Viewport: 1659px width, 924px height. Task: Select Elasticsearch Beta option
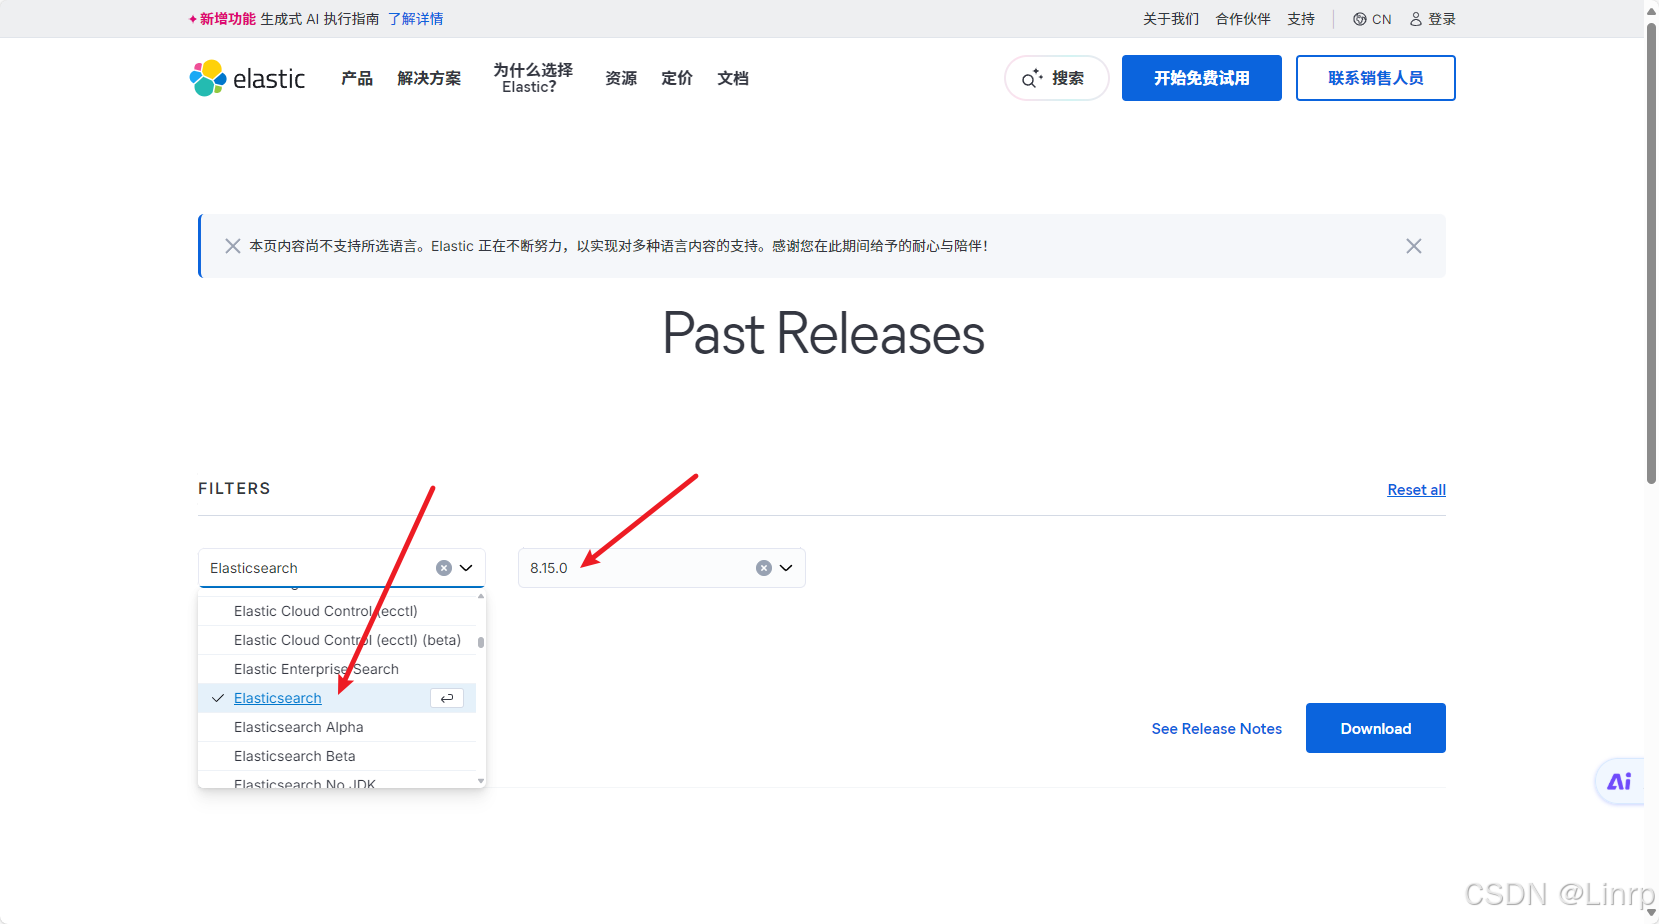click(x=337, y=756)
